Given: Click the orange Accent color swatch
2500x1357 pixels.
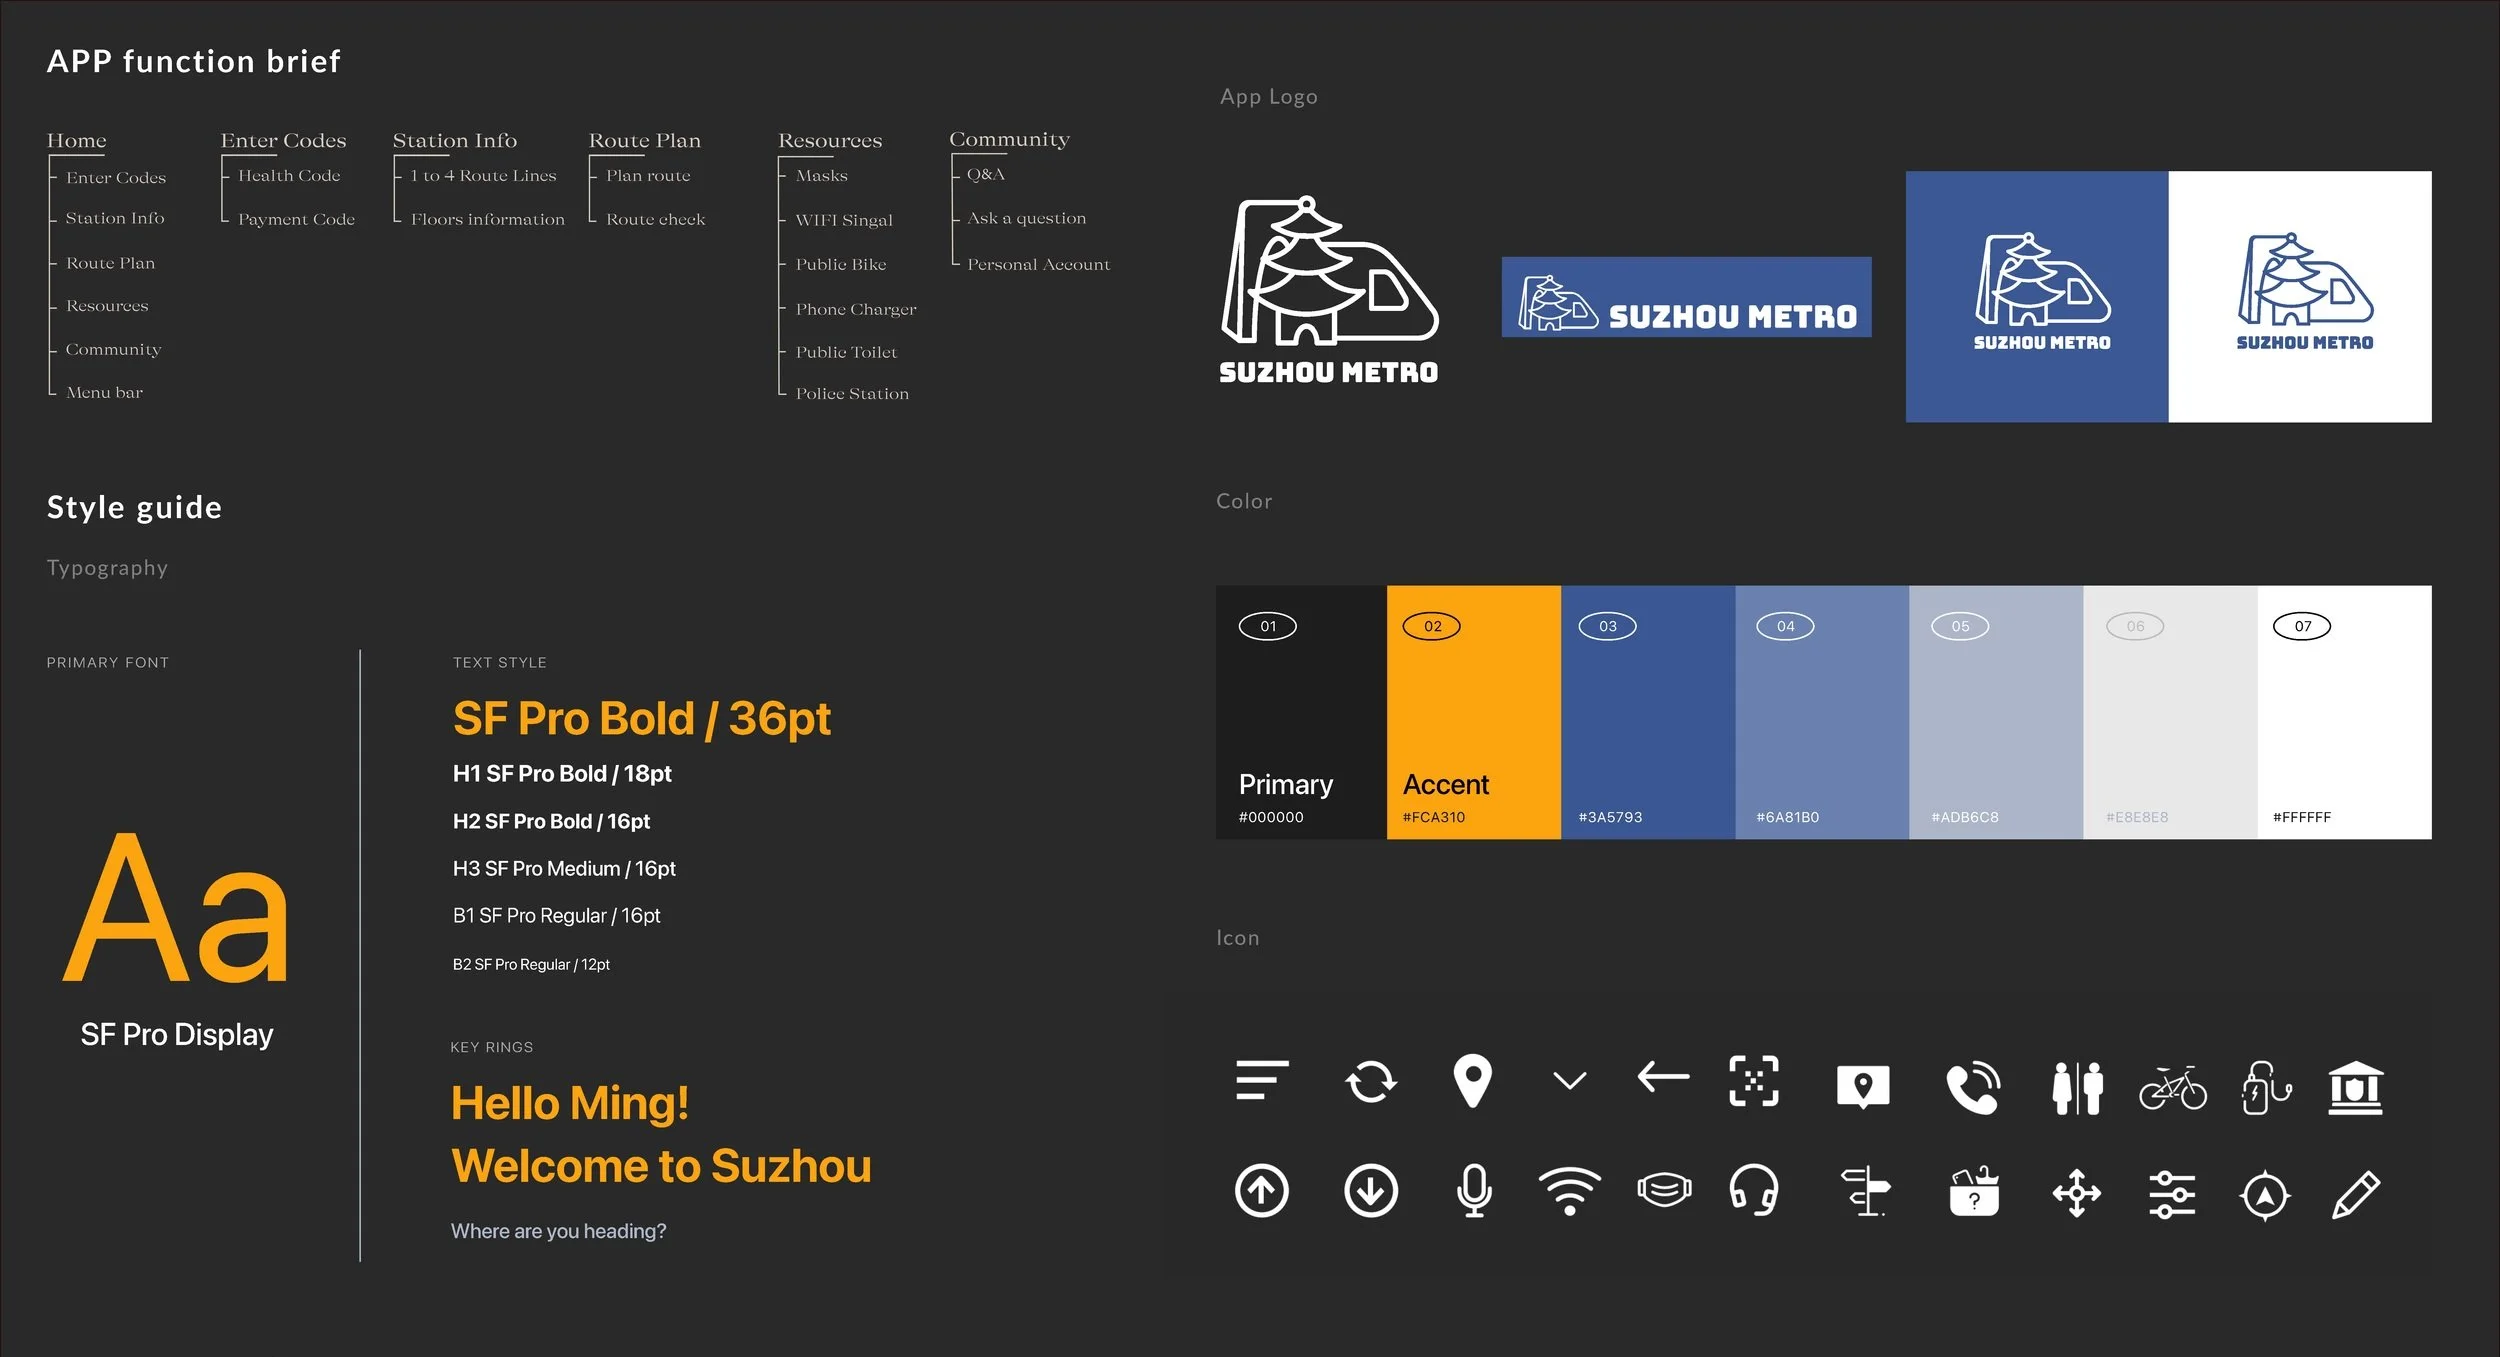Looking at the screenshot, I should coord(1473,712).
